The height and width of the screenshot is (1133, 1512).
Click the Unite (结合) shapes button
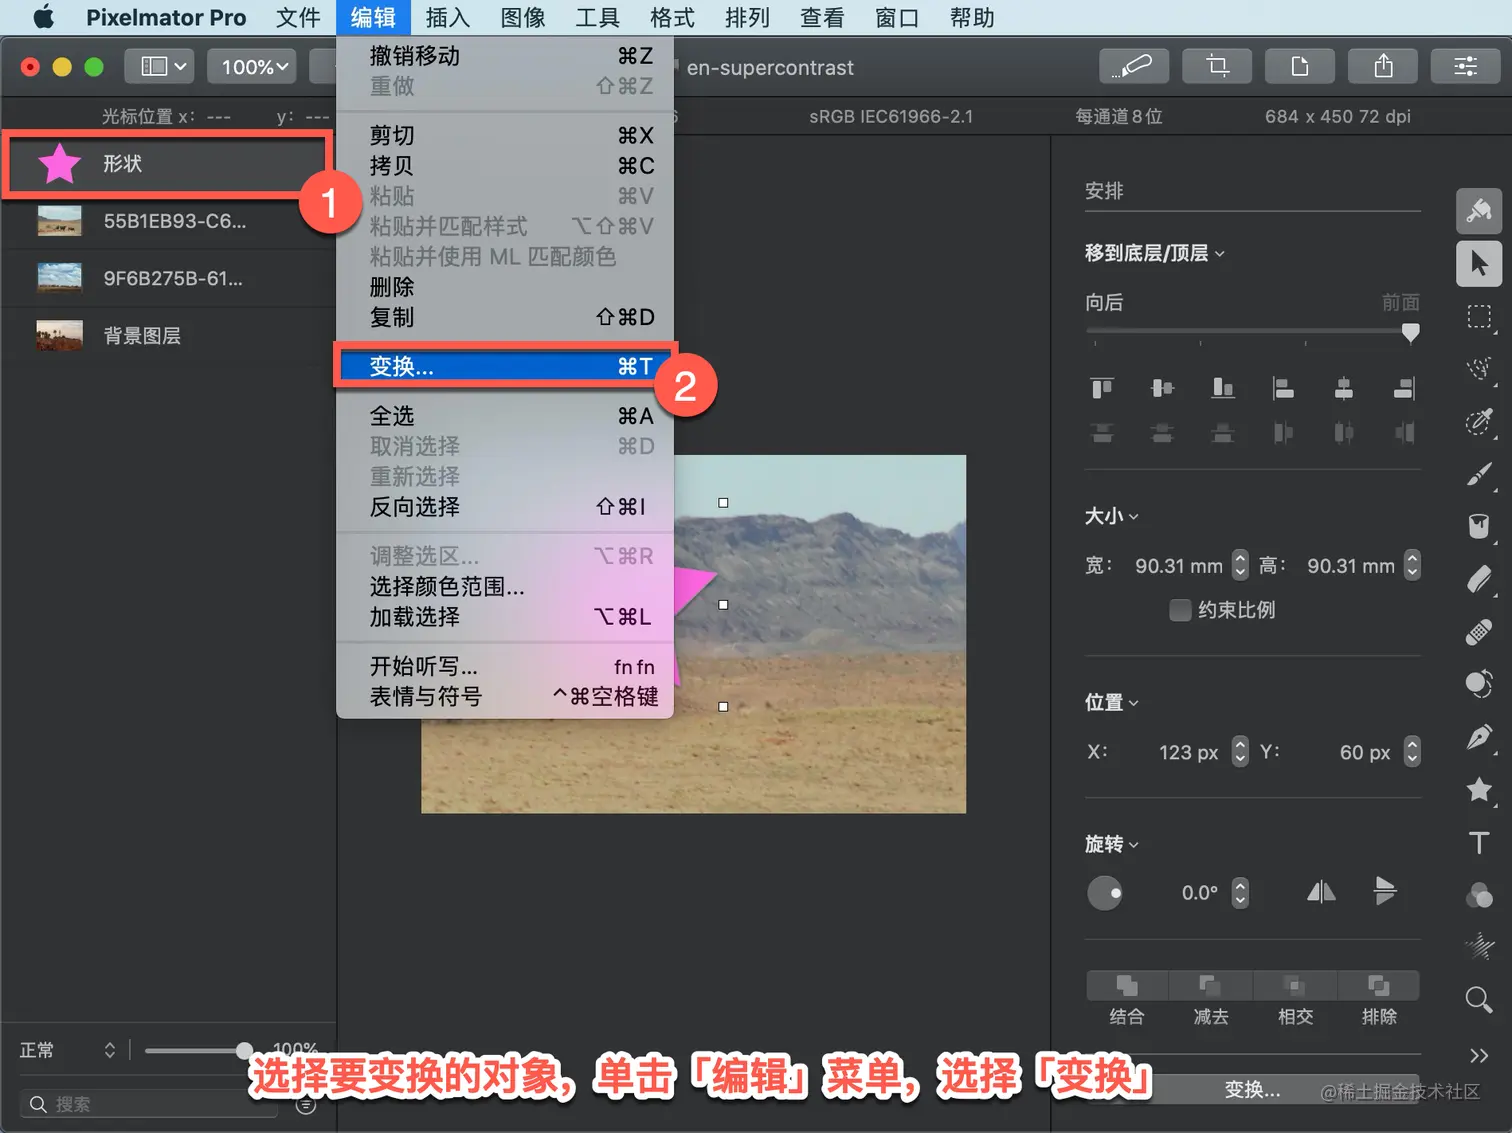pos(1127,986)
